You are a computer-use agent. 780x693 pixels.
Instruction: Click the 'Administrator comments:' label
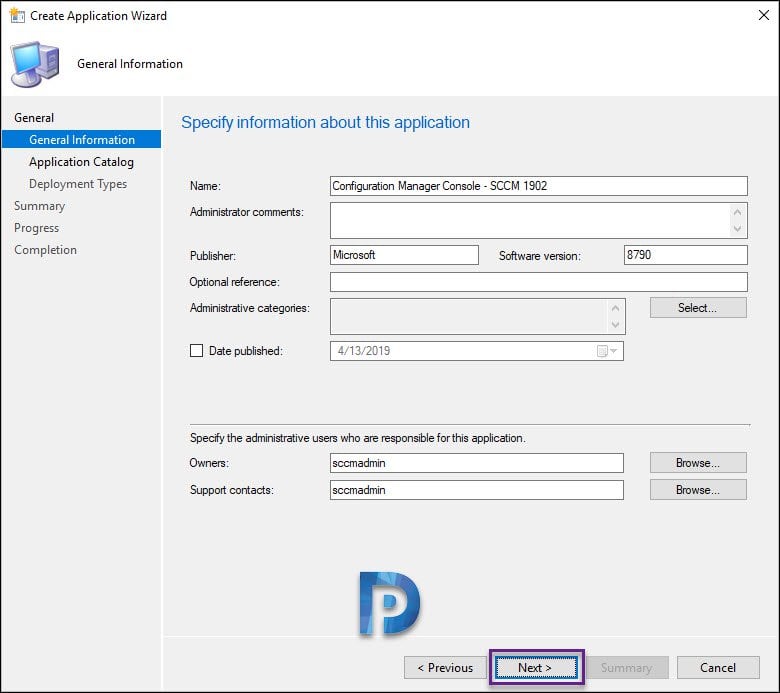click(247, 212)
